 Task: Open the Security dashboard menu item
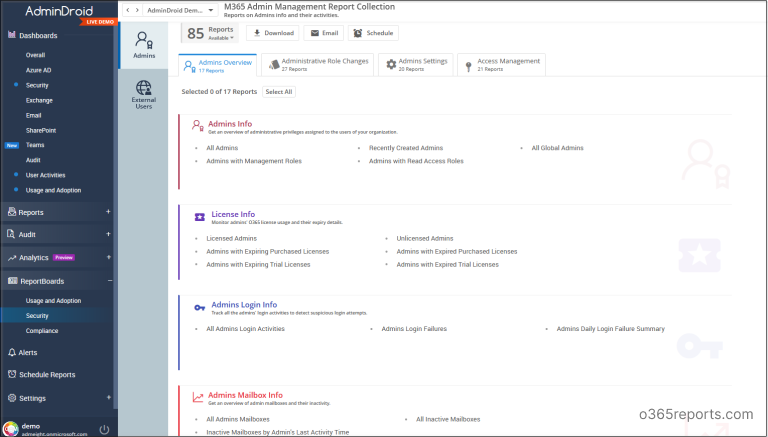click(37, 85)
